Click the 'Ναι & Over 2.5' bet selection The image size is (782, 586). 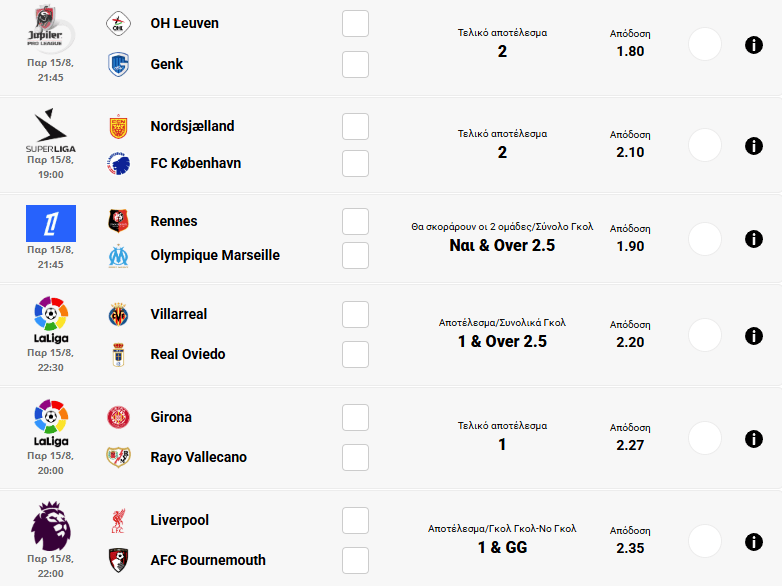tap(502, 246)
